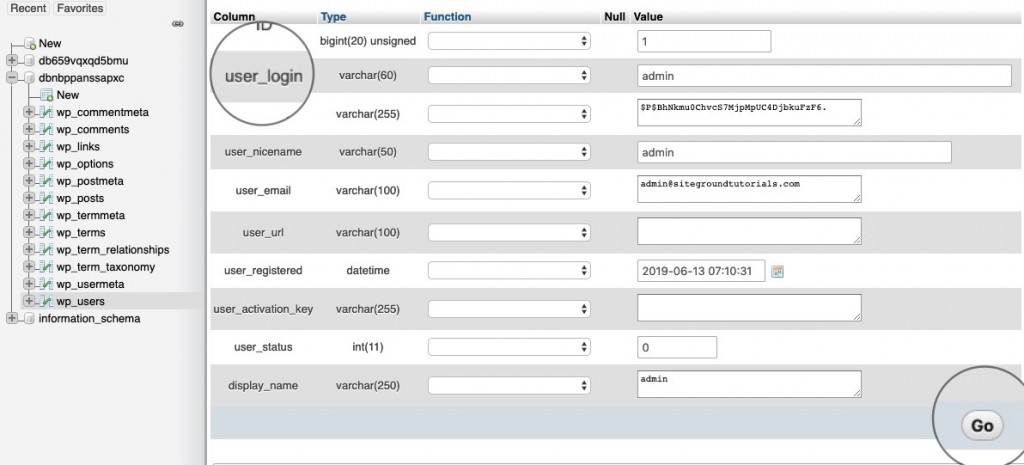Click the wp_commentmeta table icon

point(46,112)
